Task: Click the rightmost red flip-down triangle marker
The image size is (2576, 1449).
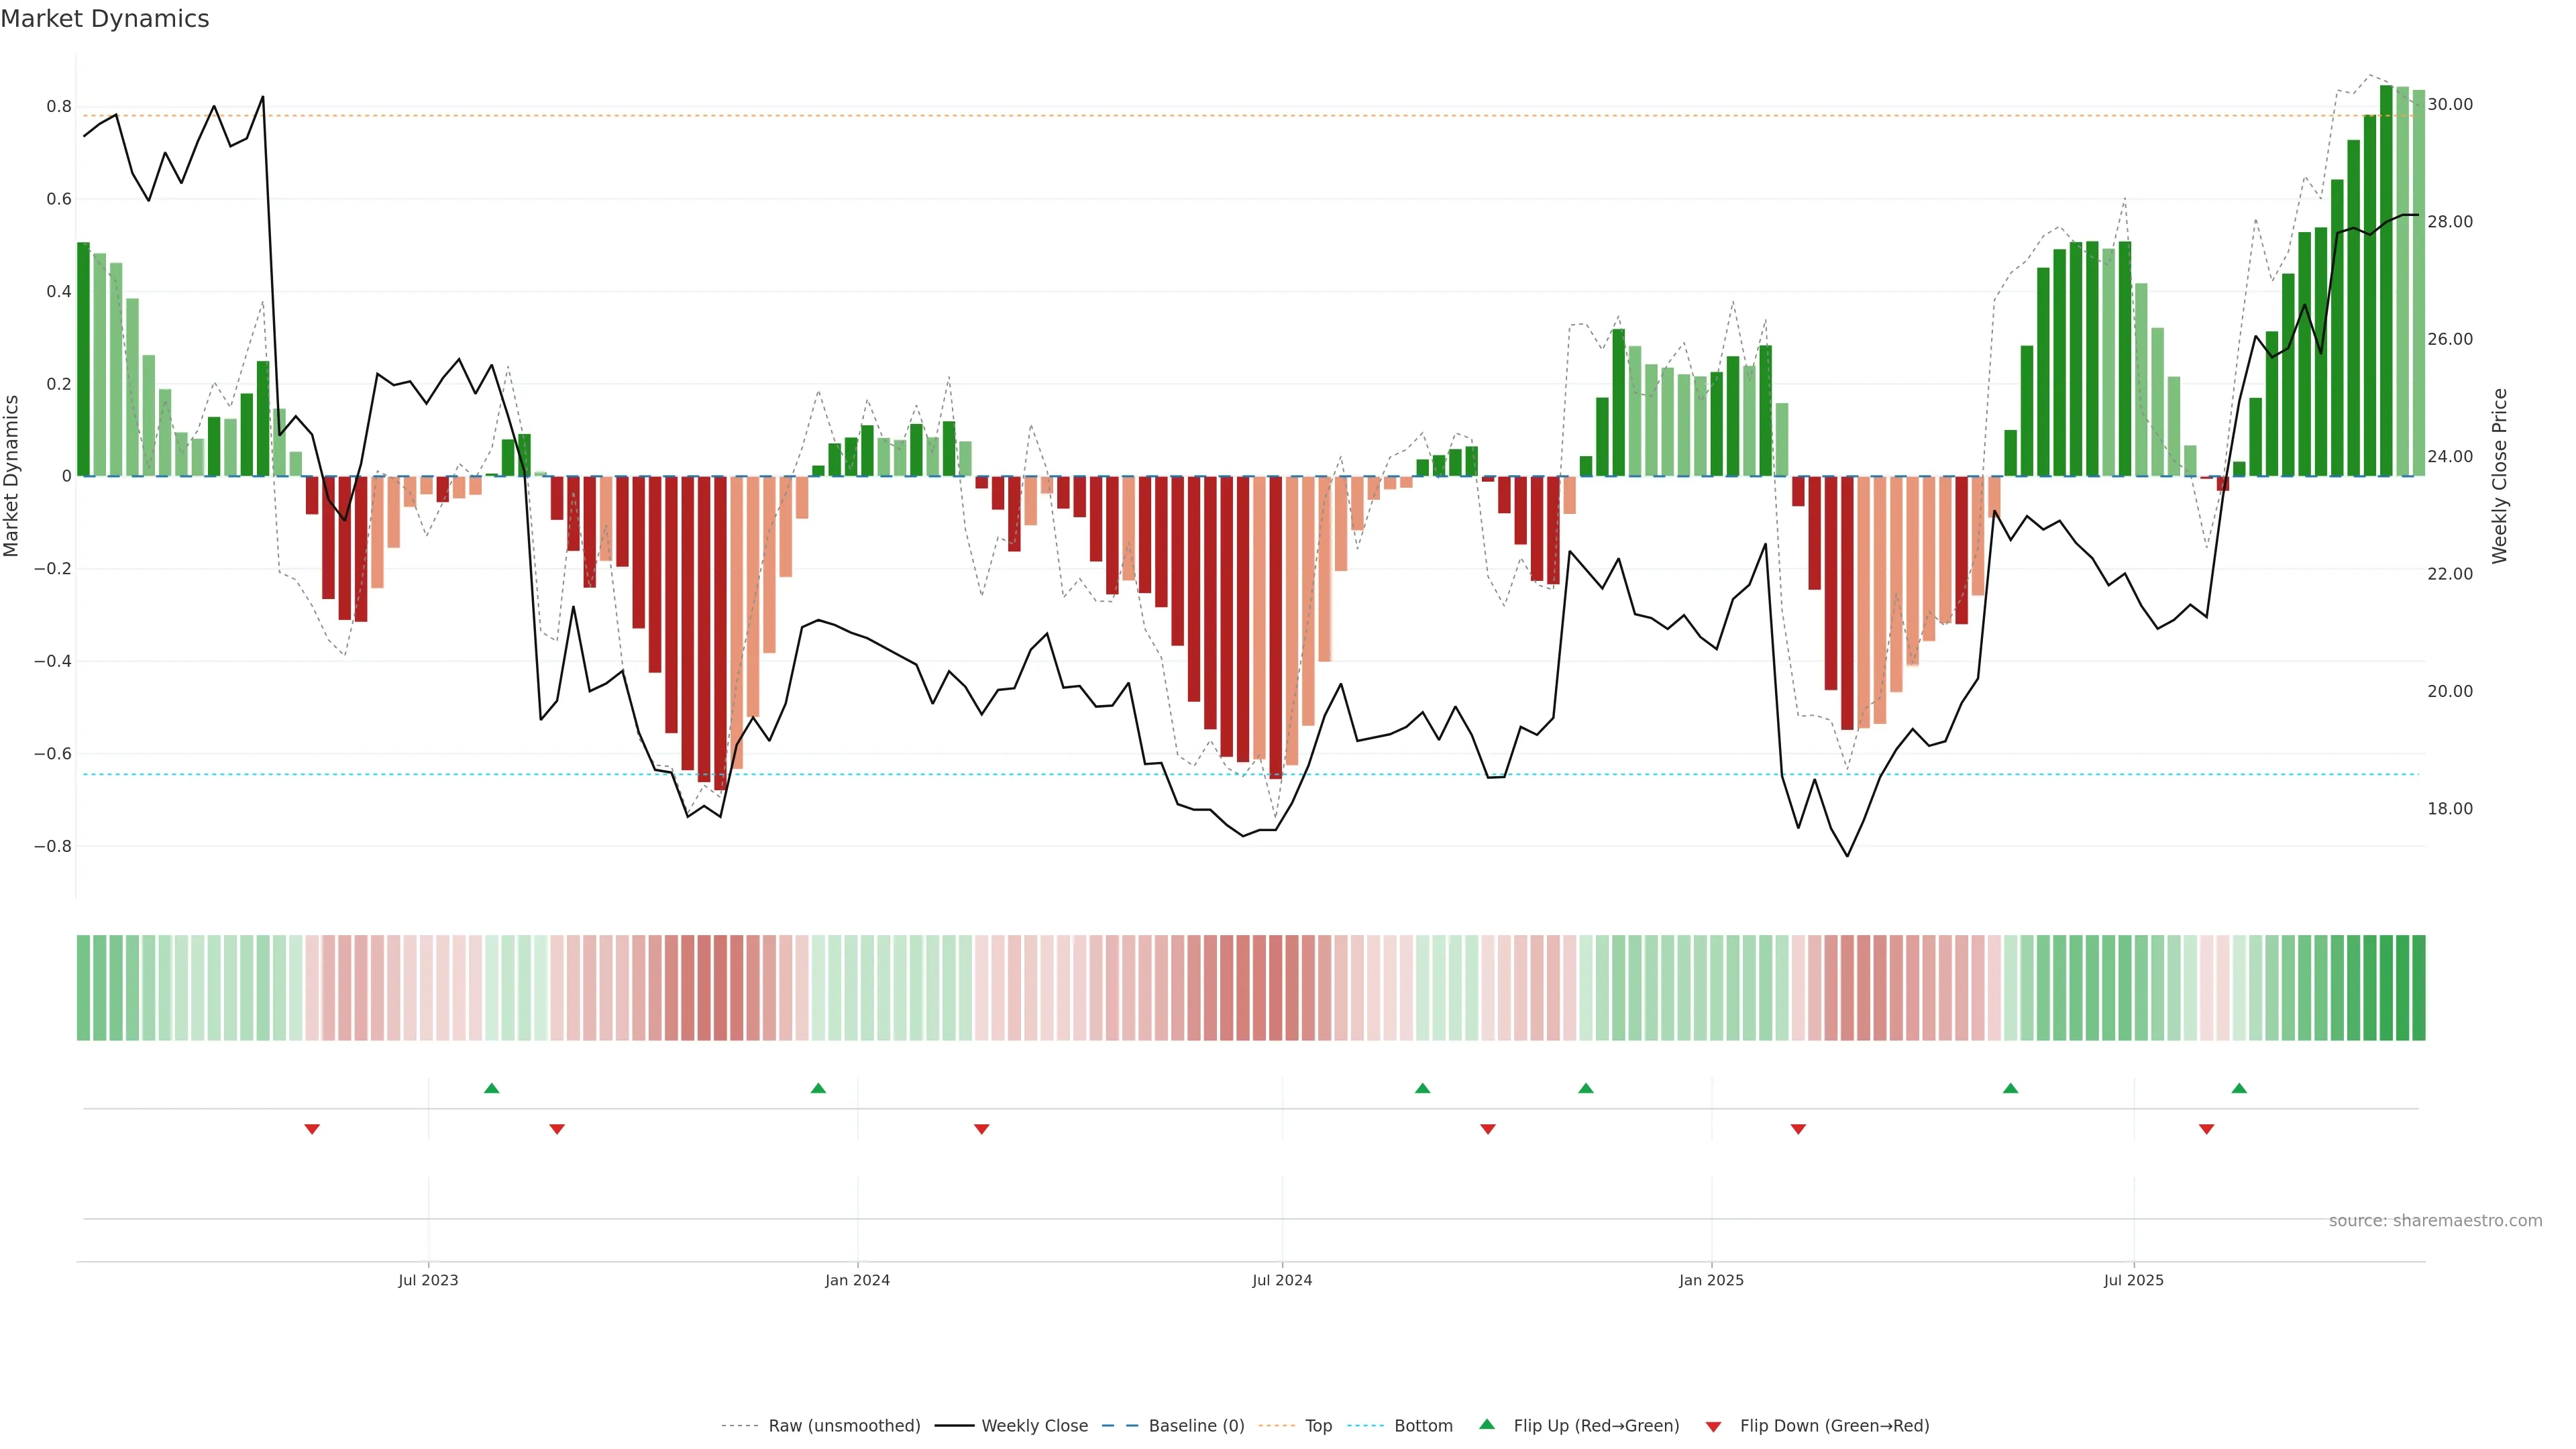Action: tap(2207, 1129)
